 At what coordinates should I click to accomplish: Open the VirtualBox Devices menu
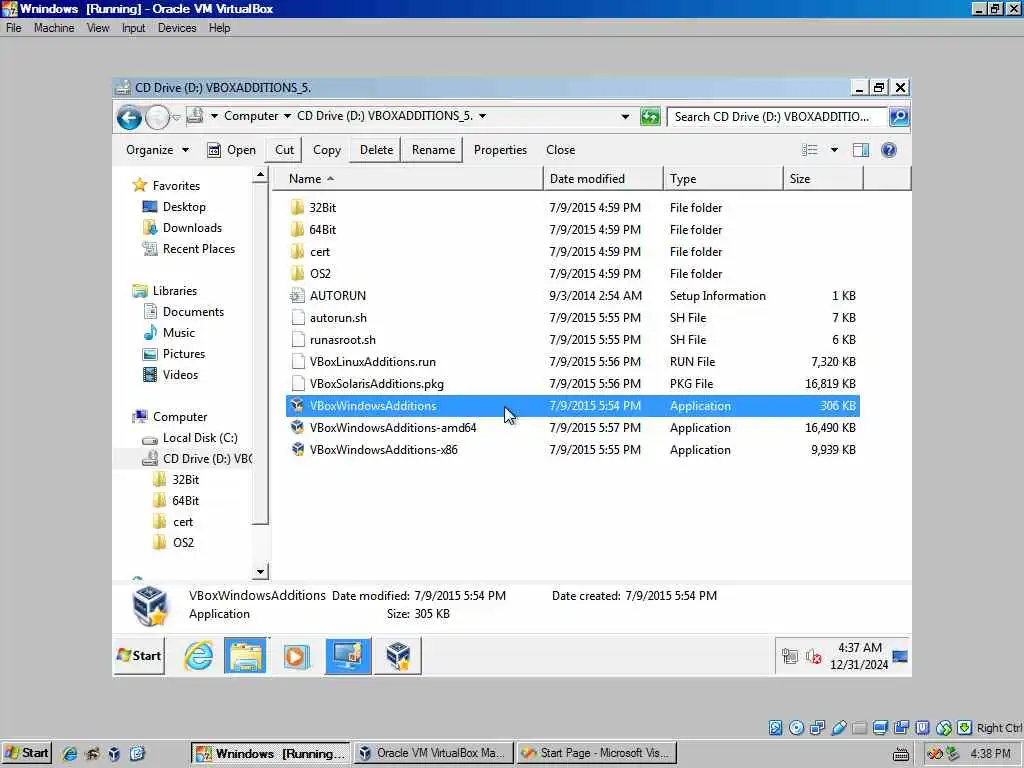(x=177, y=28)
